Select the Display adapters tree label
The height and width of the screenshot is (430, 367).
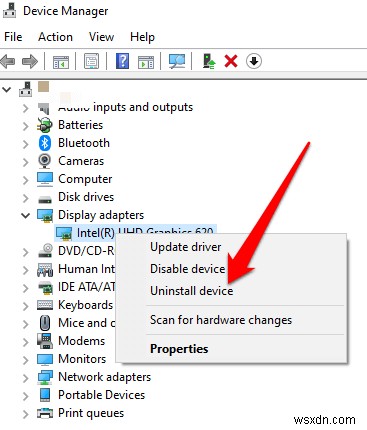(101, 215)
